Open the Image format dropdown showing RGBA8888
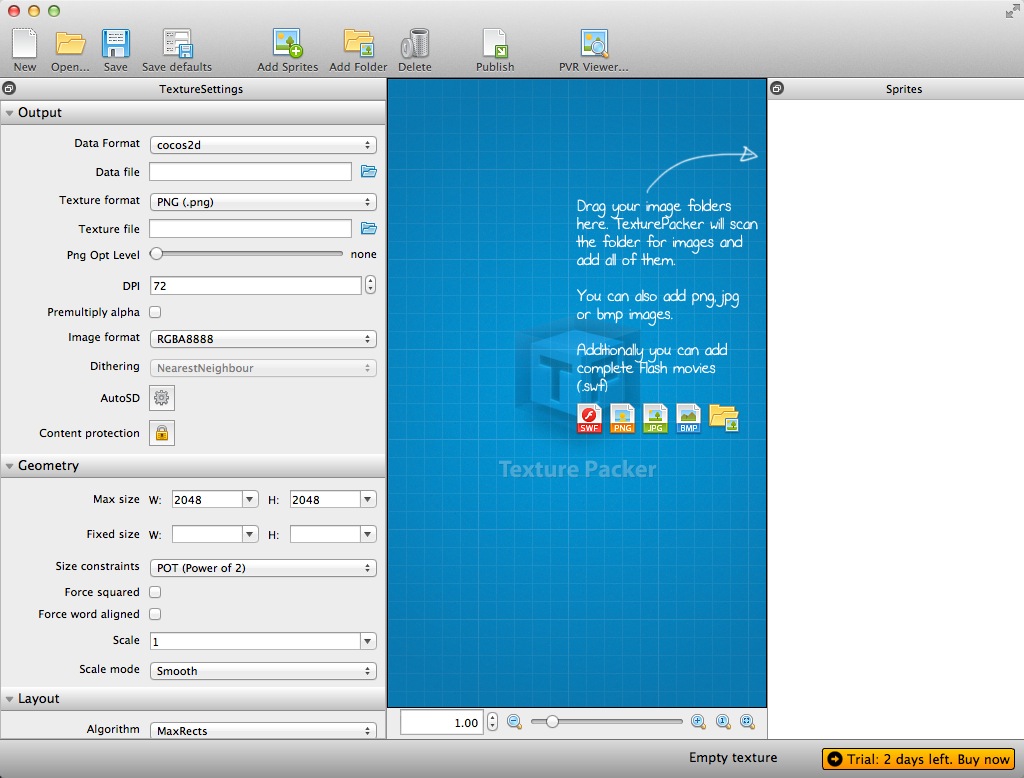This screenshot has height=778, width=1024. coord(262,339)
